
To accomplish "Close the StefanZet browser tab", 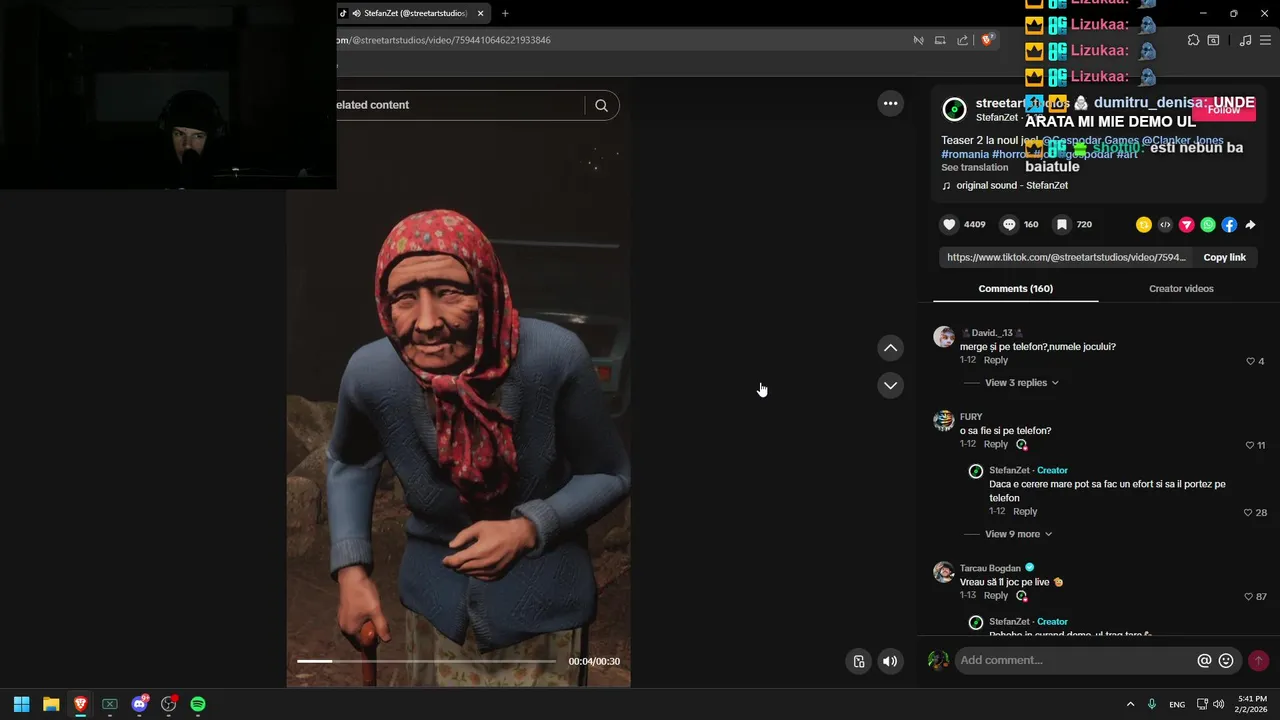I will pos(480,13).
